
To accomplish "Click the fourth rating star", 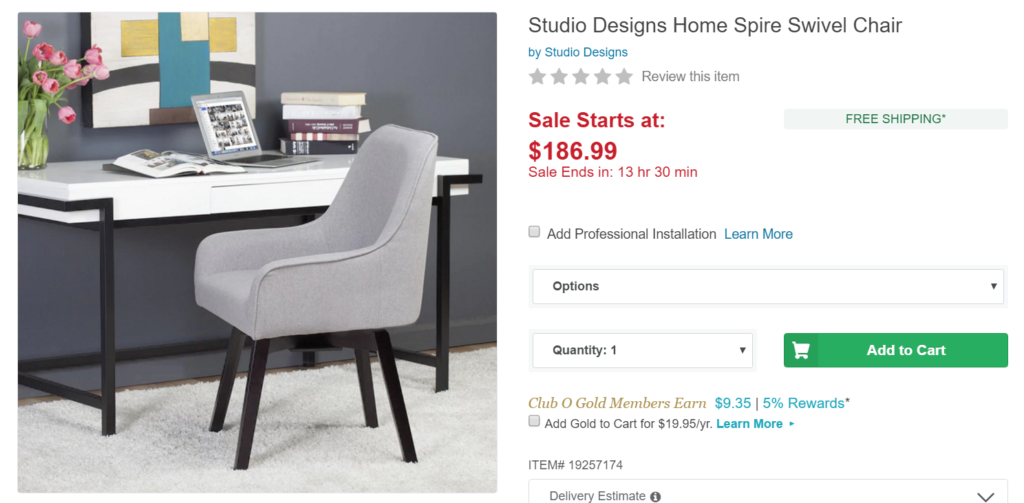I will click(x=602, y=76).
